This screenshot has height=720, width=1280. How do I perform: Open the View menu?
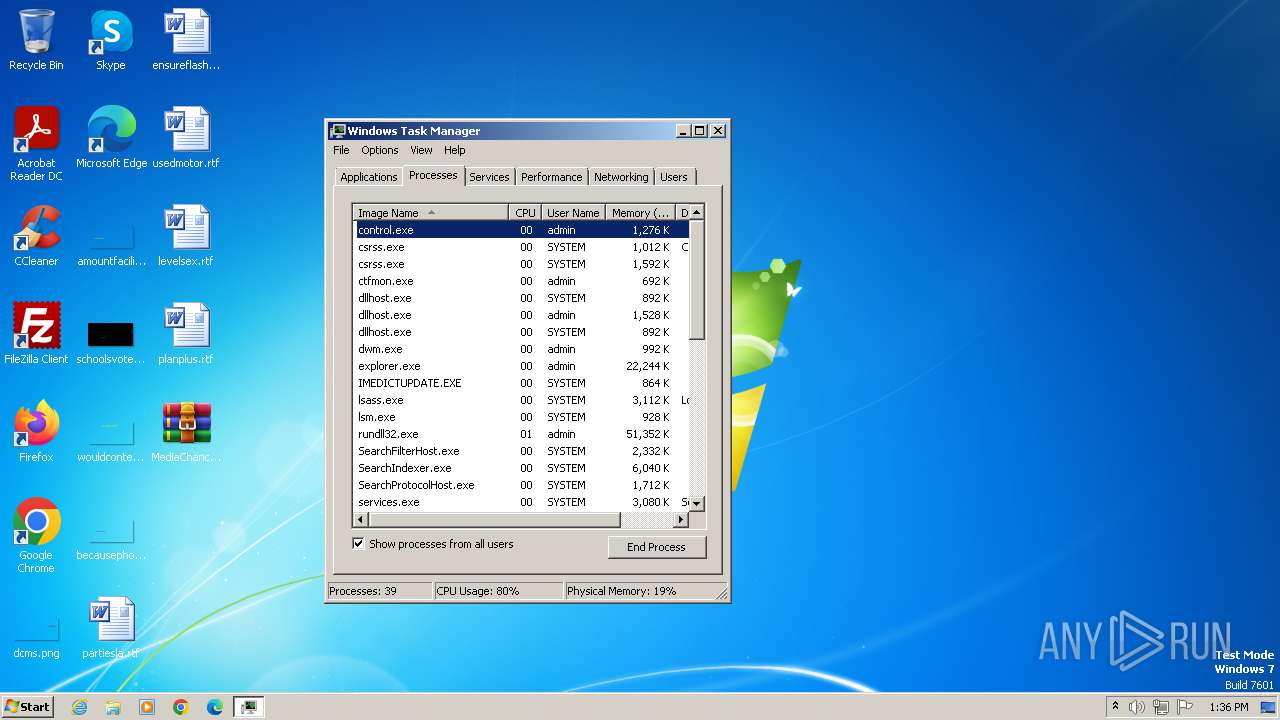coord(421,150)
